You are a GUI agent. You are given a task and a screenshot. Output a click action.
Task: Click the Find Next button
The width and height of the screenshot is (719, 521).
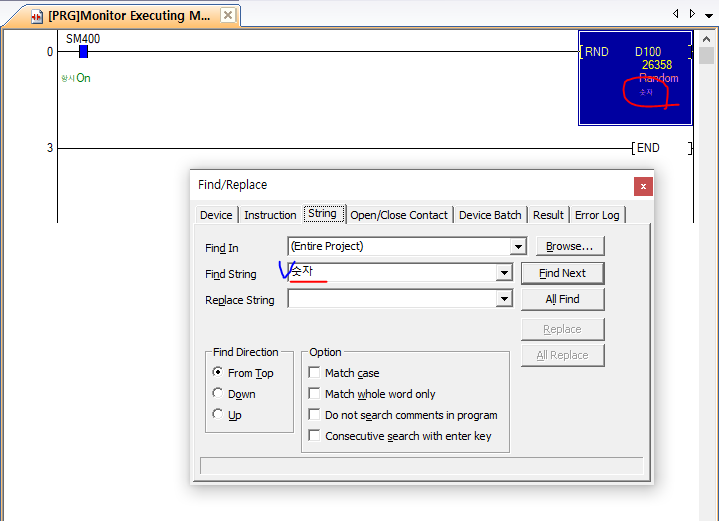(562, 273)
